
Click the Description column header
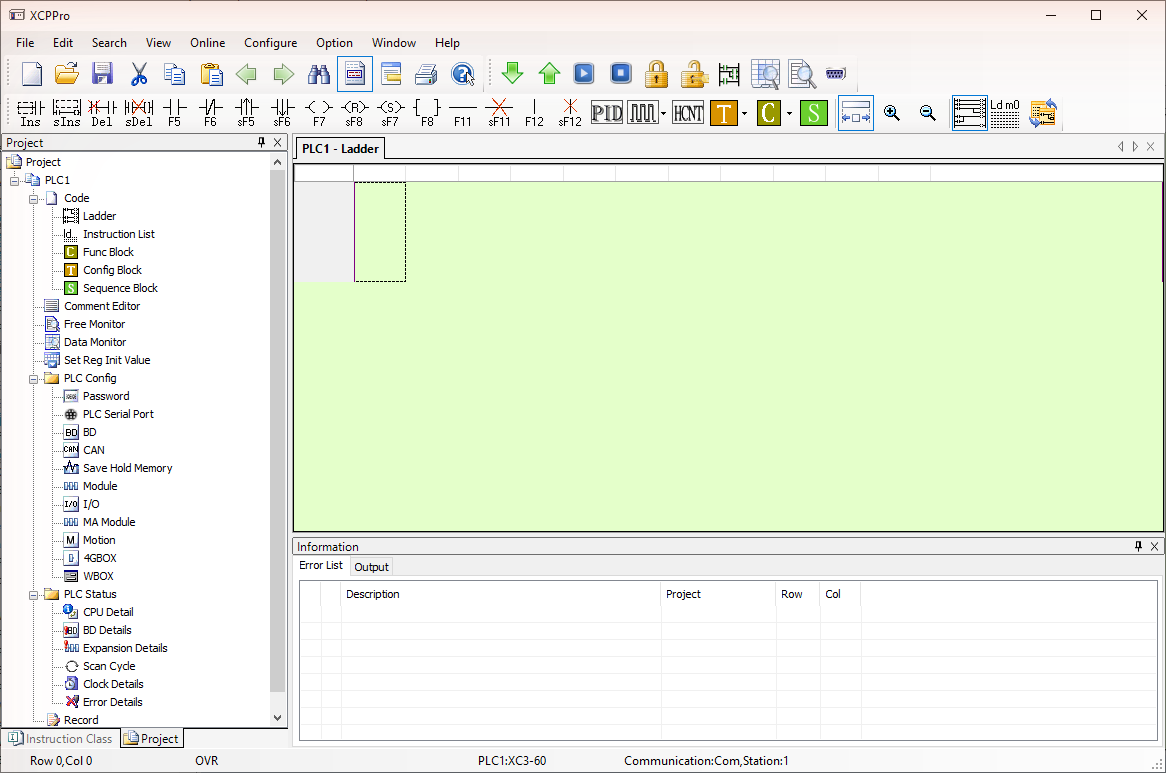[500, 594]
